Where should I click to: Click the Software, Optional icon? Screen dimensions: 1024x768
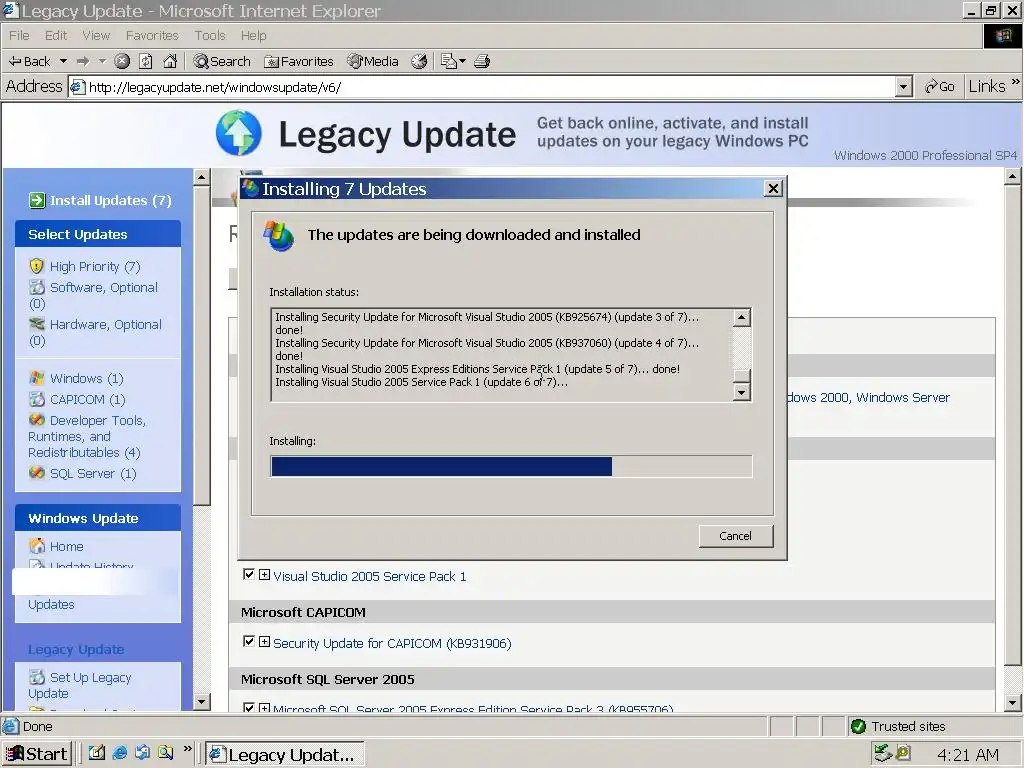tap(37, 287)
